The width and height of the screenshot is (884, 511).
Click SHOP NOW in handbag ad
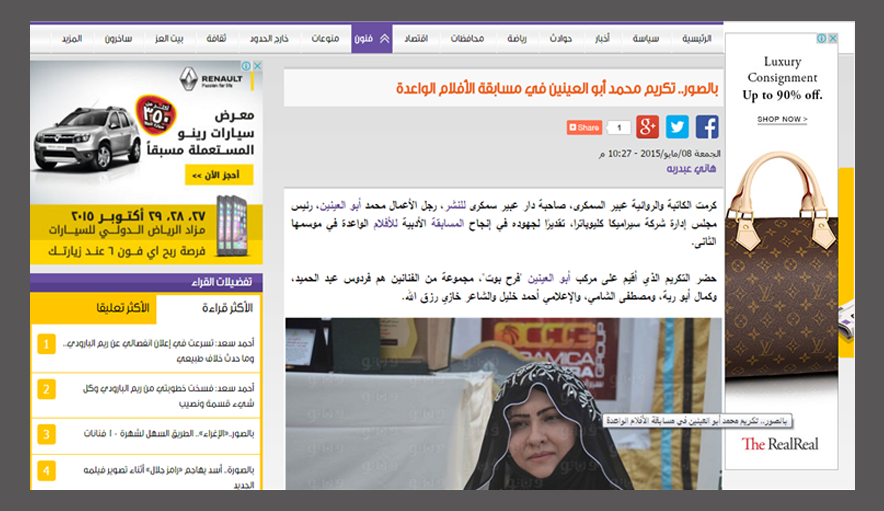782,119
